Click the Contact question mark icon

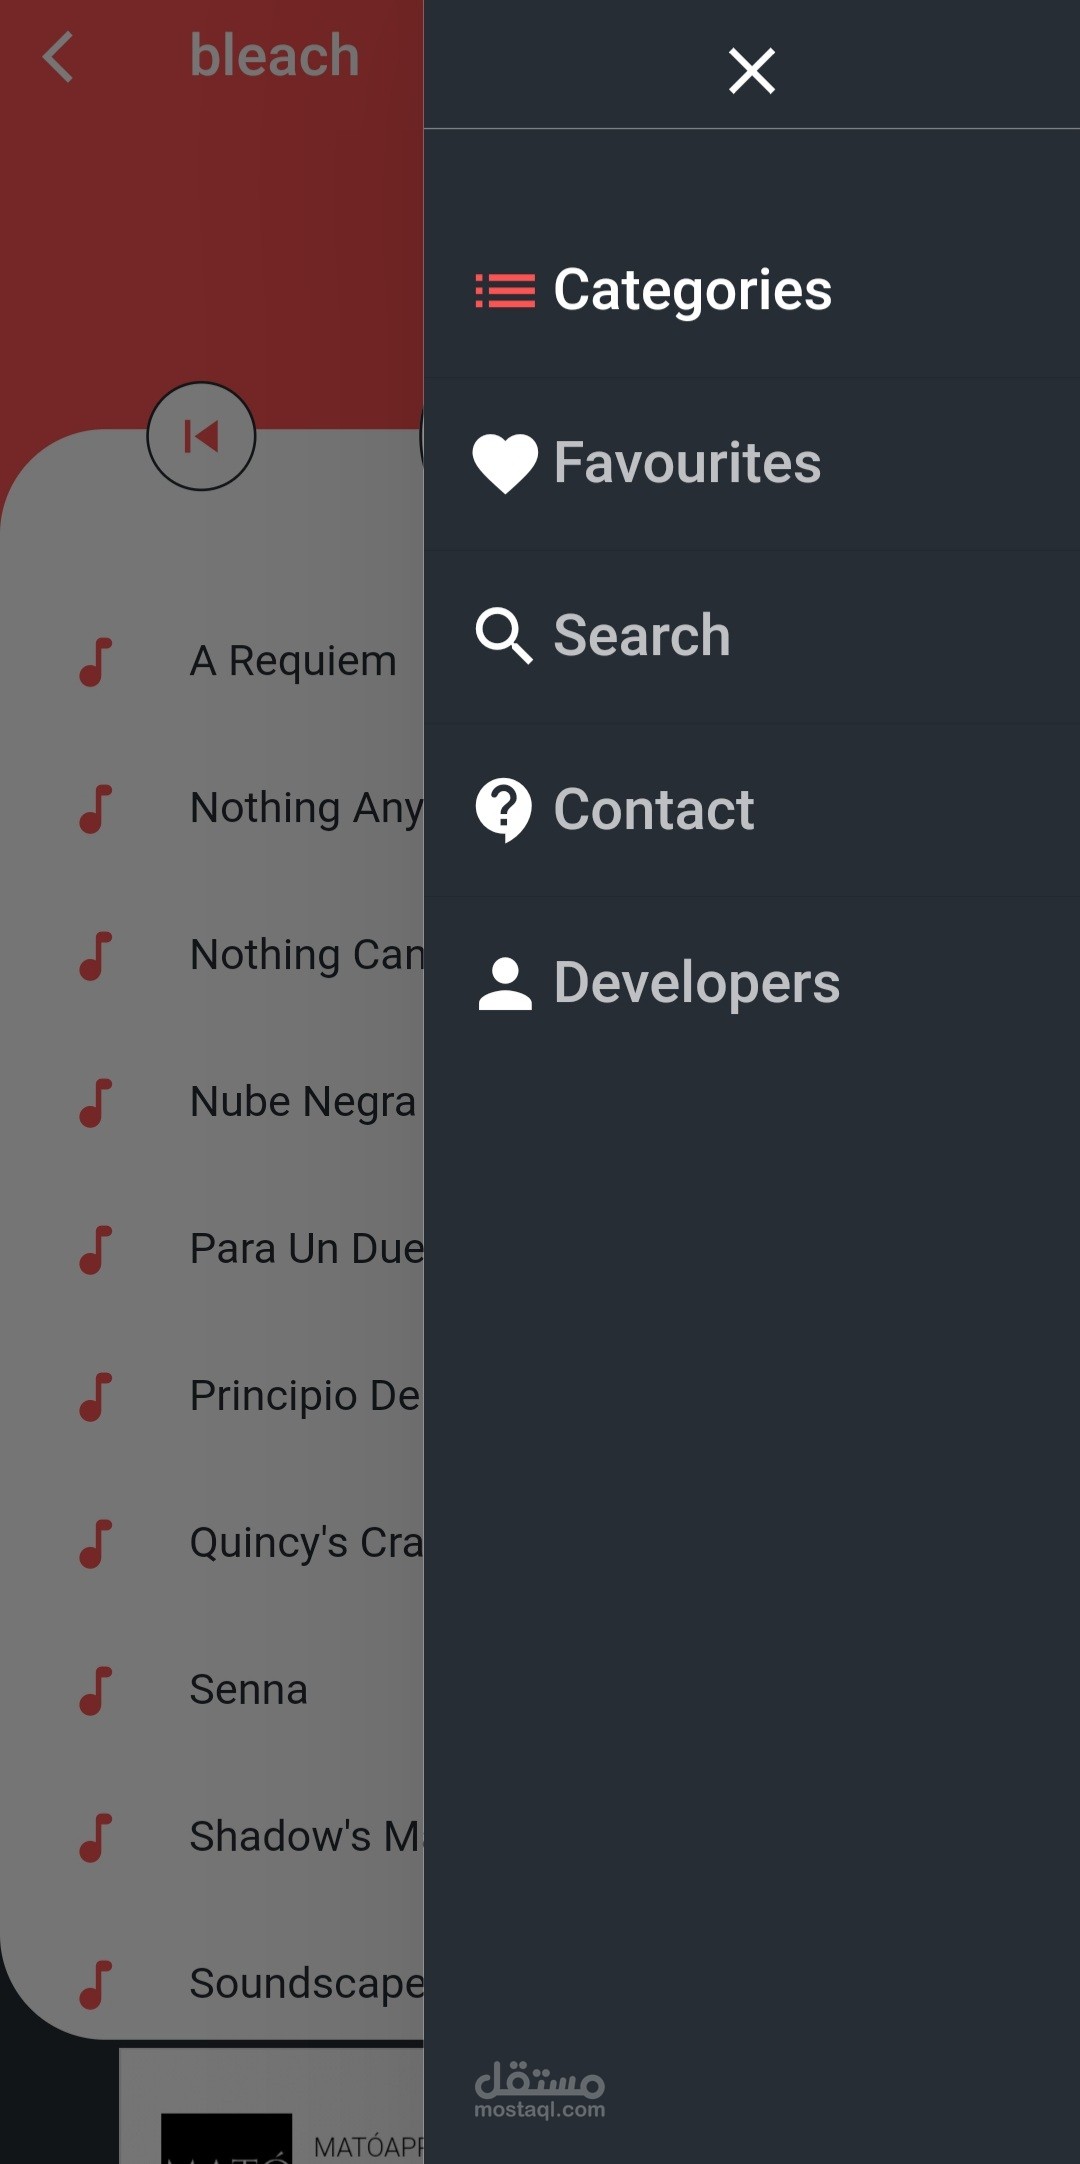point(503,809)
